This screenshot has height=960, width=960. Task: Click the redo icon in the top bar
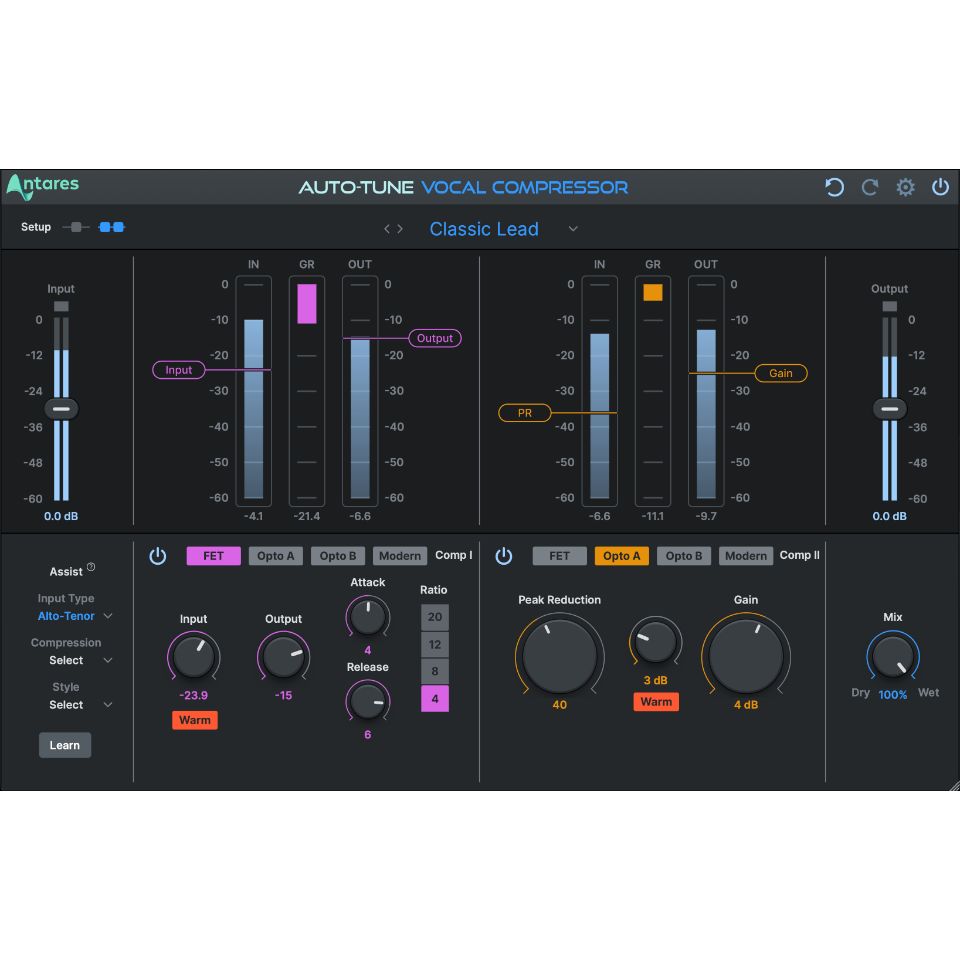point(869,187)
